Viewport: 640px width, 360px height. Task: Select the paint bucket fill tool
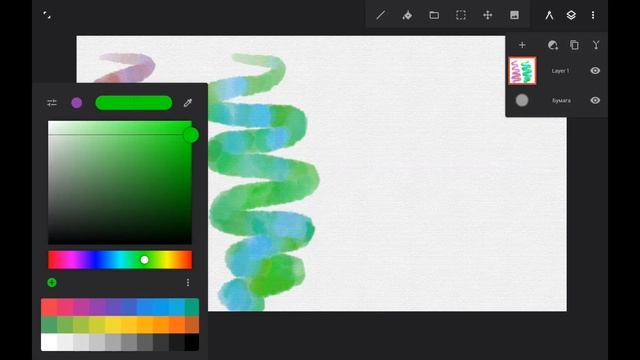(407, 15)
